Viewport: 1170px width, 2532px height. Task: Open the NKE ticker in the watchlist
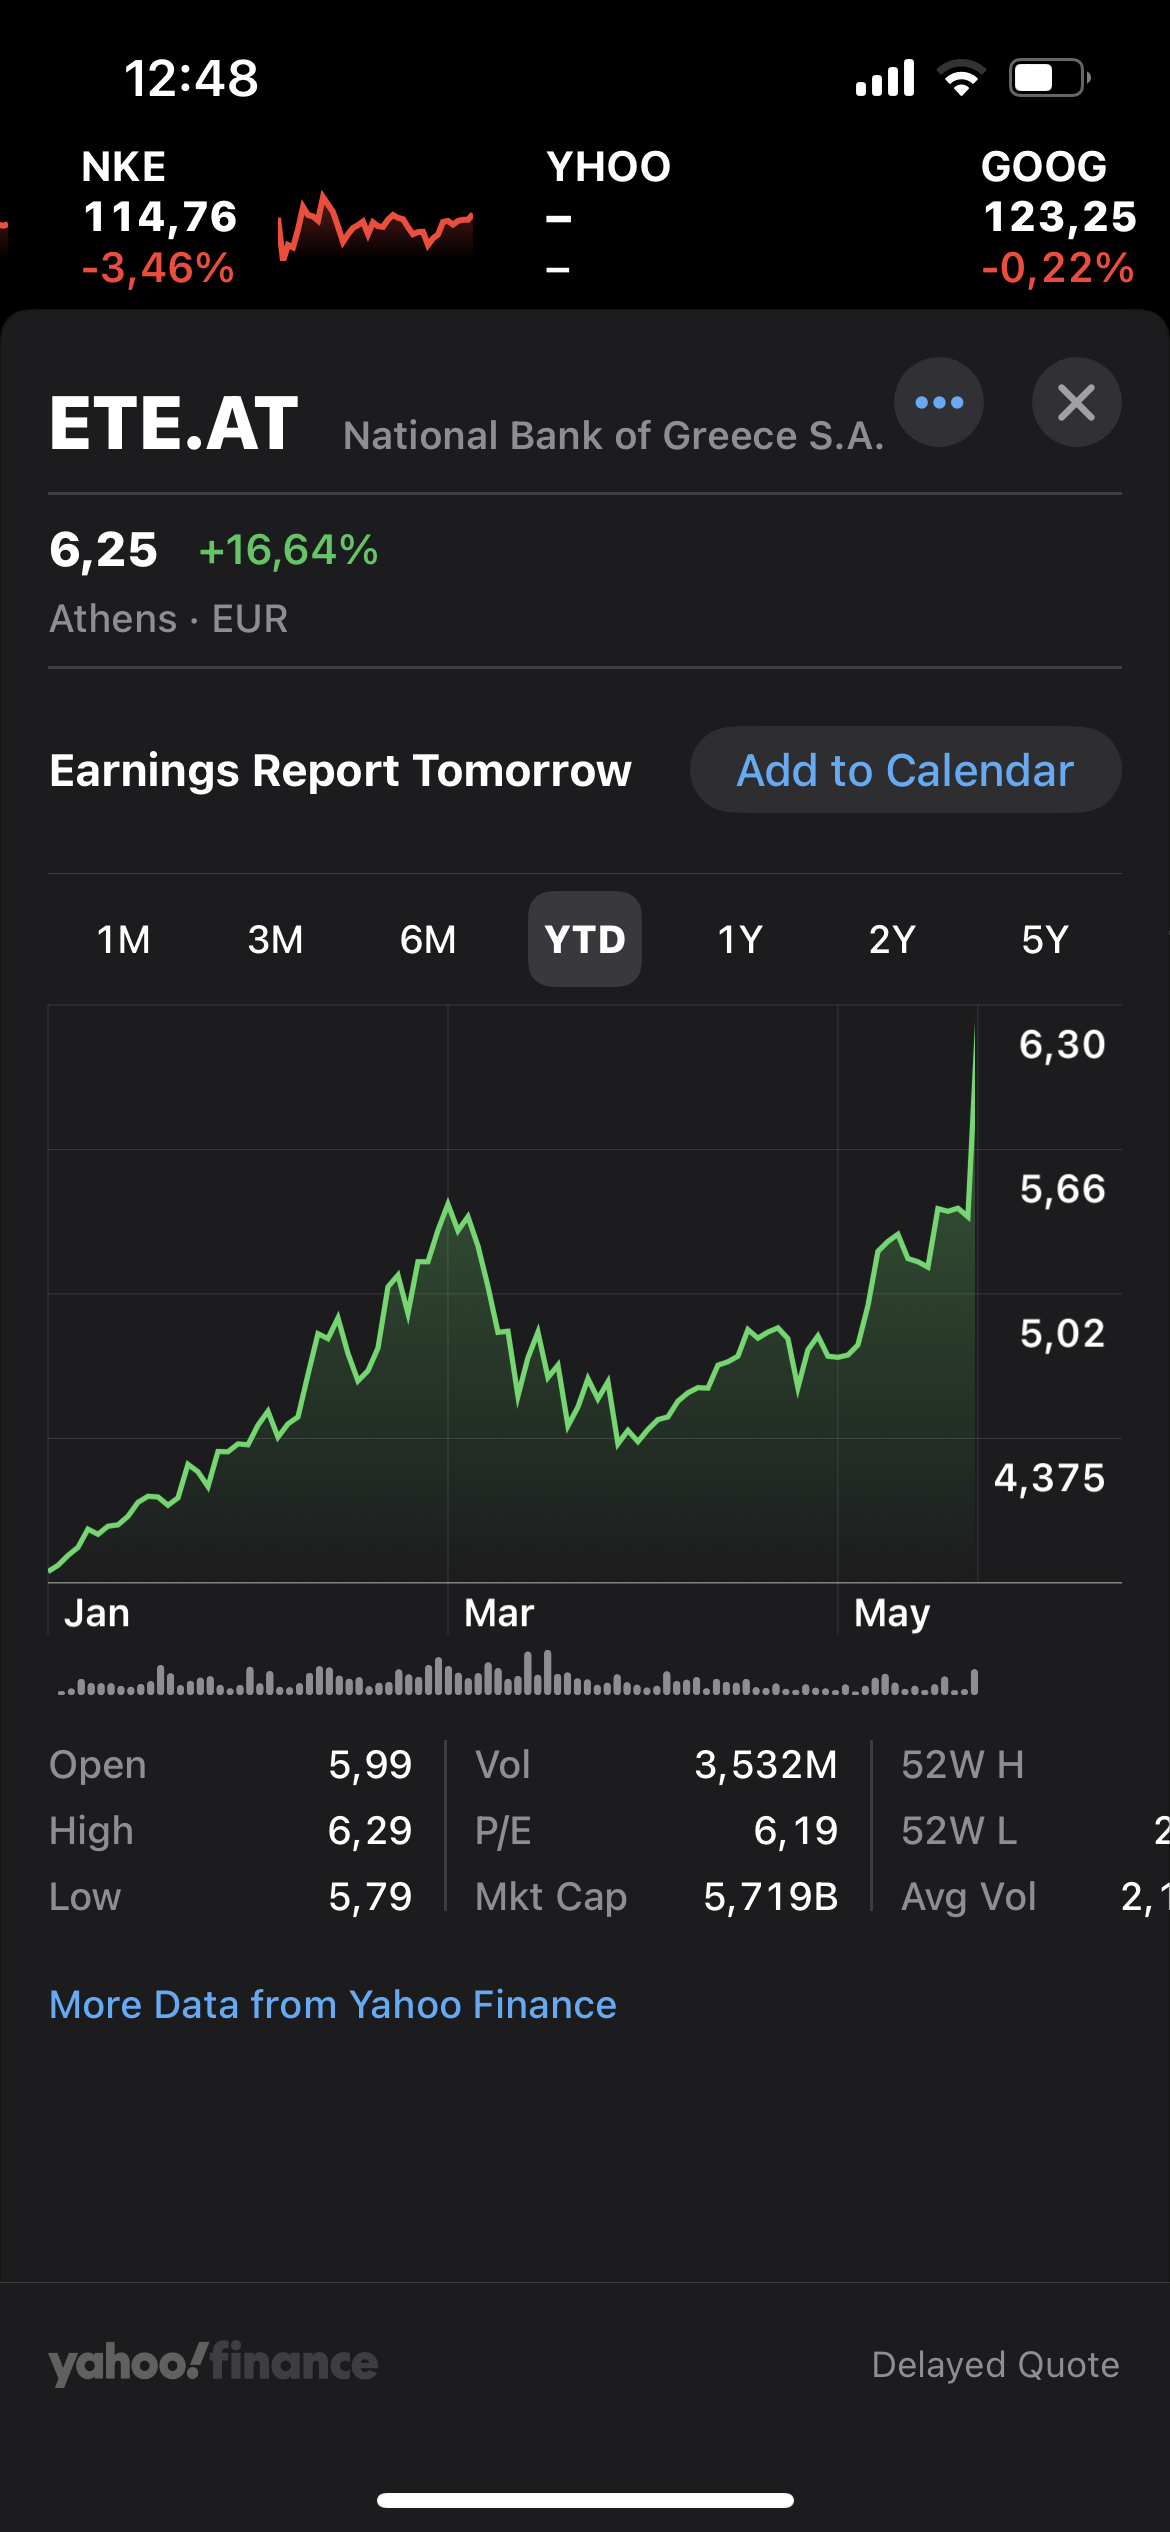click(160, 217)
